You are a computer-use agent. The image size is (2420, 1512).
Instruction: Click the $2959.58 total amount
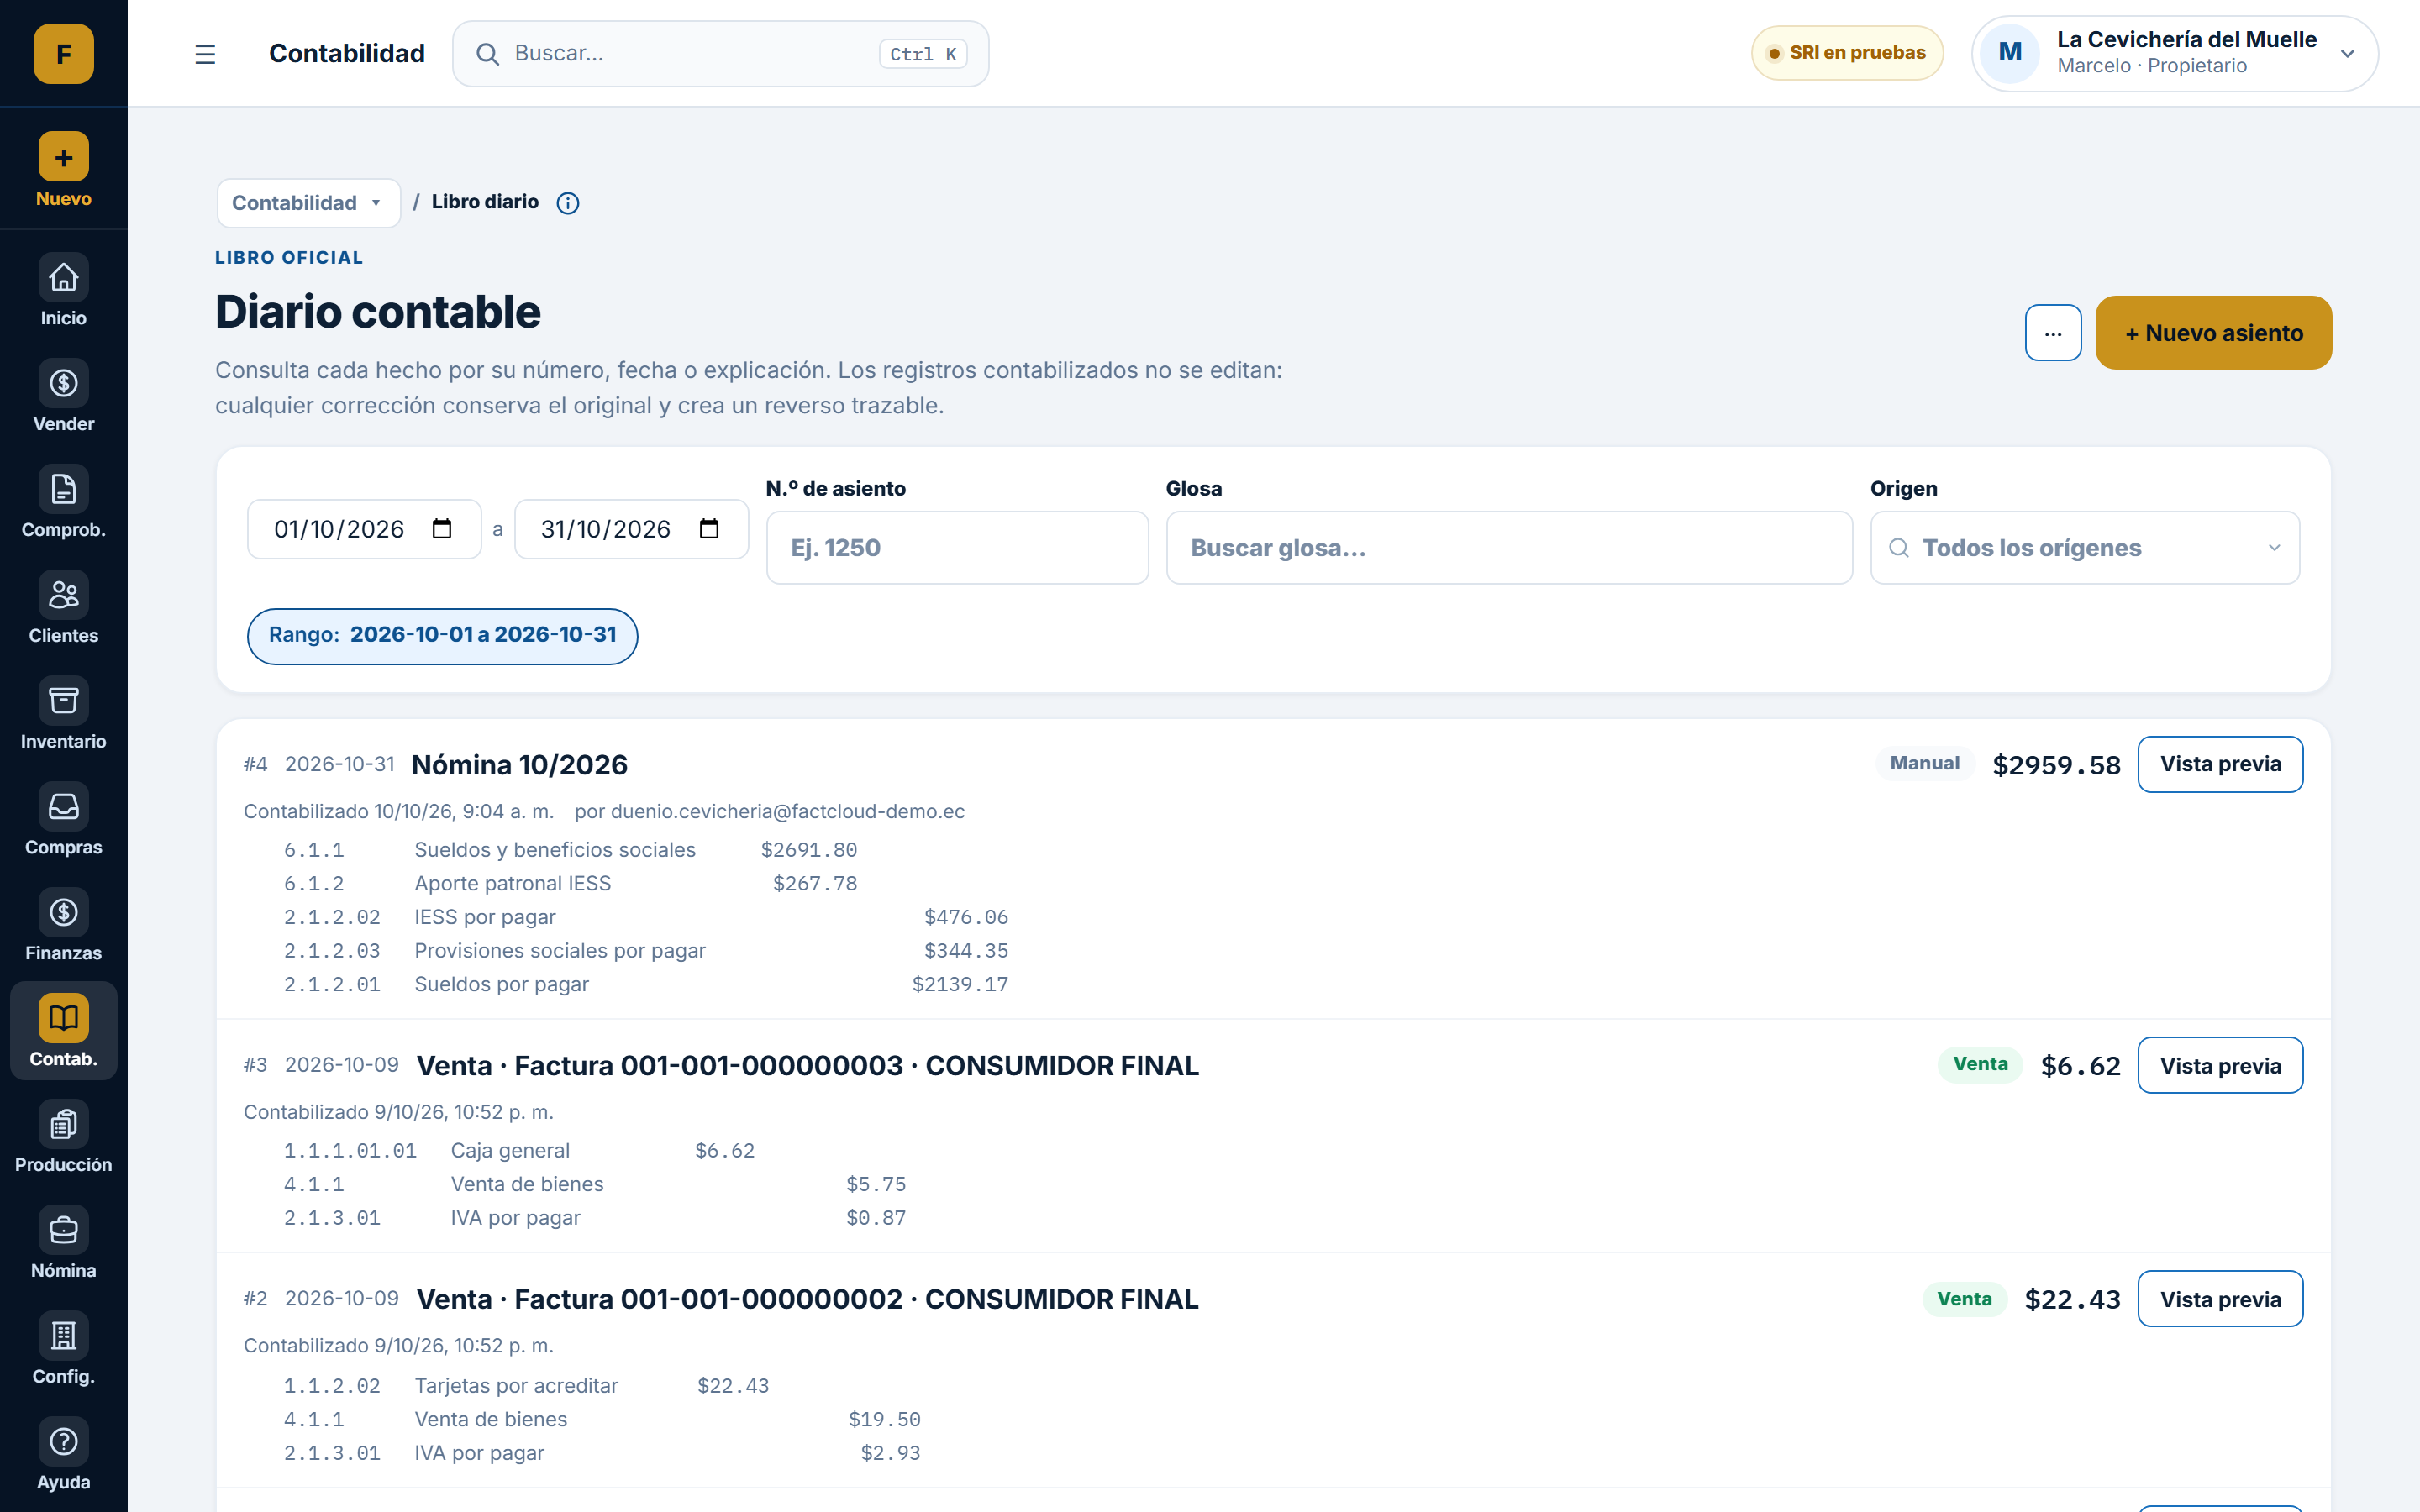(2056, 765)
